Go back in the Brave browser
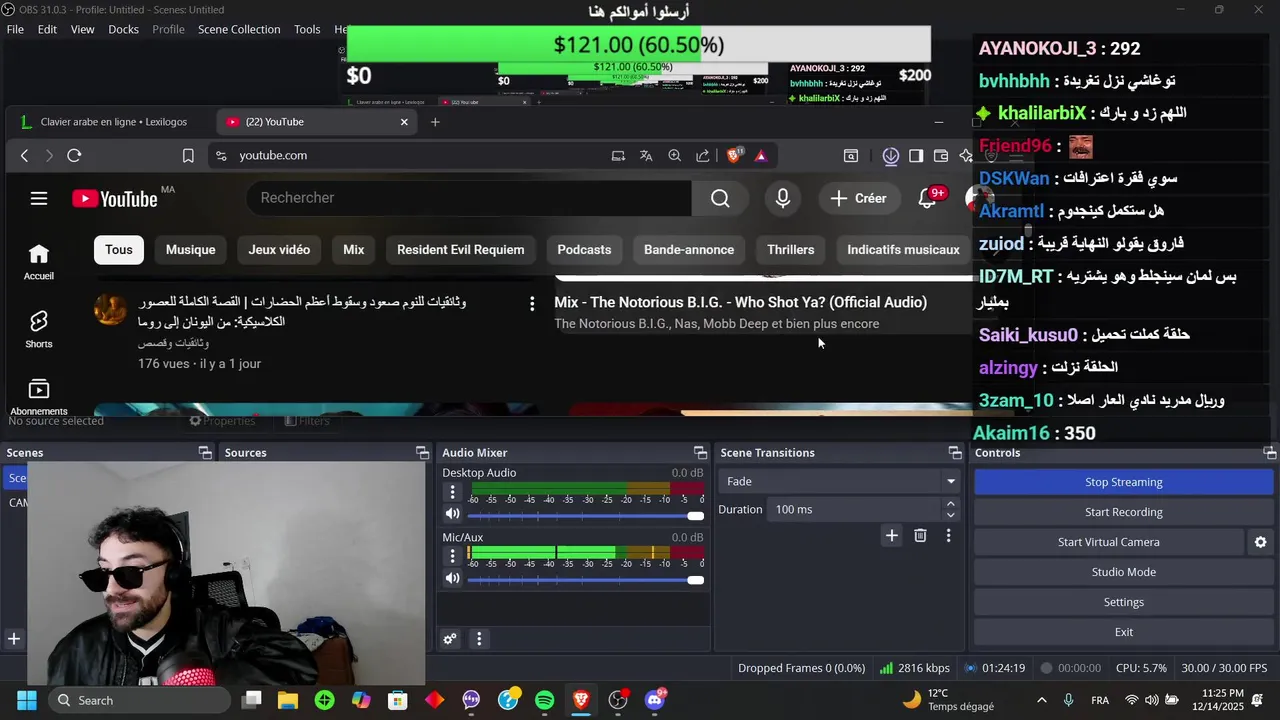1280x720 pixels. [25, 156]
